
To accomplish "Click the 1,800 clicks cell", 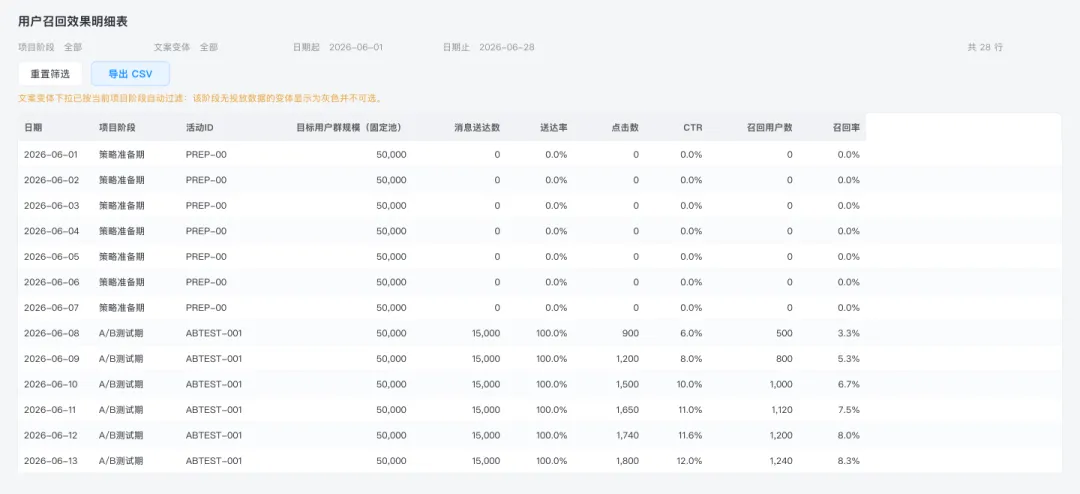I will [x=626, y=460].
